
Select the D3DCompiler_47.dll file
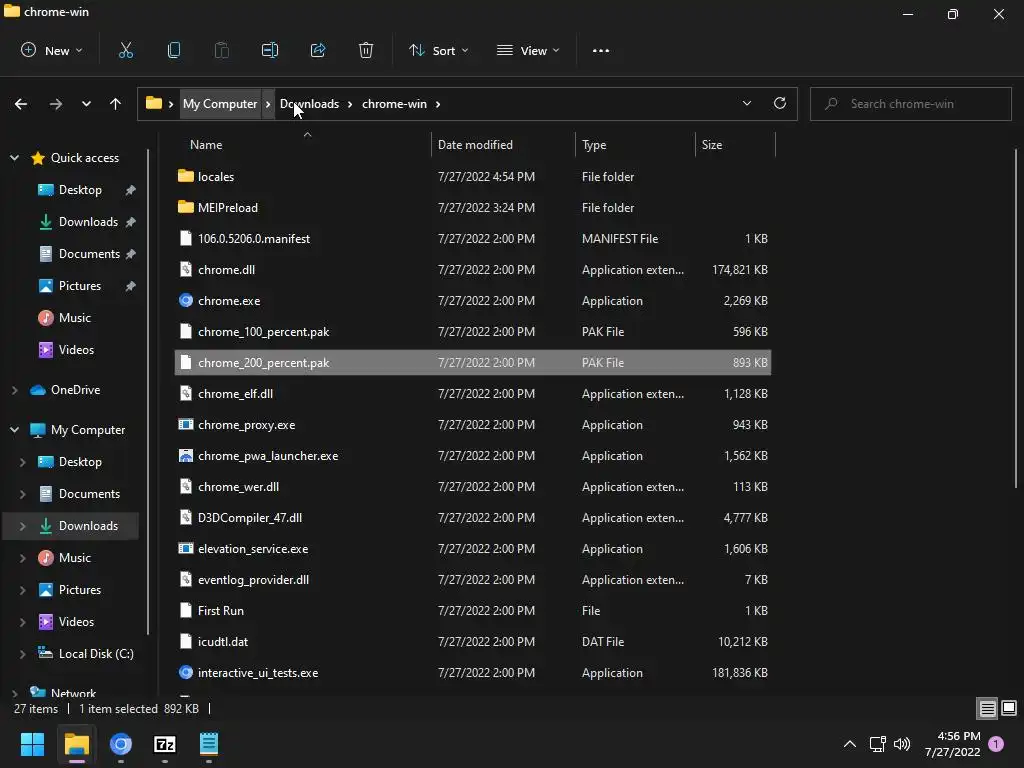(473, 518)
